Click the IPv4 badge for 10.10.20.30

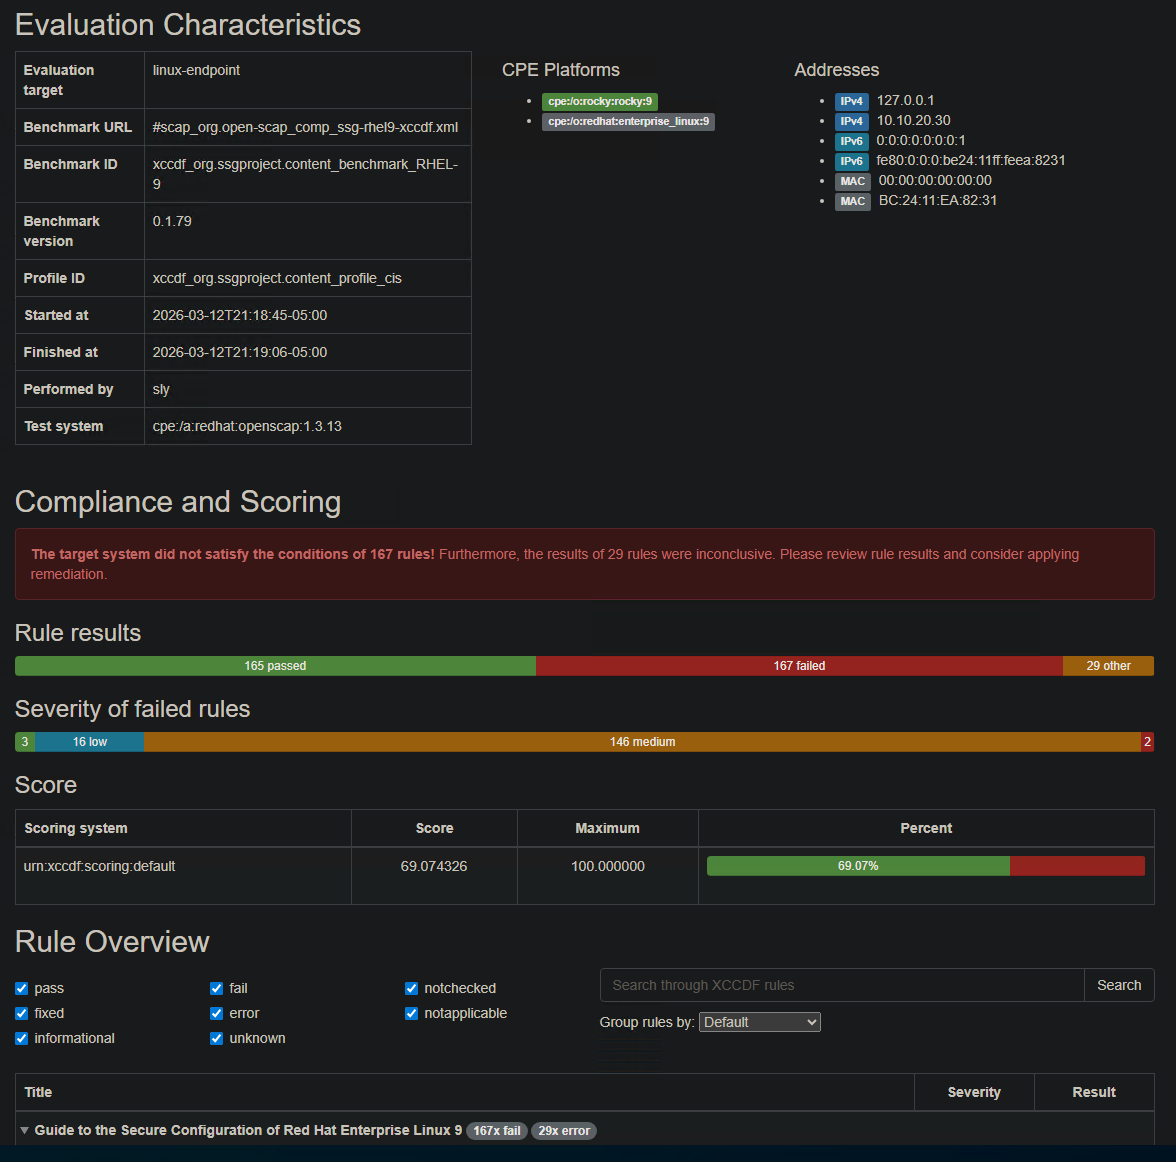[x=851, y=120]
